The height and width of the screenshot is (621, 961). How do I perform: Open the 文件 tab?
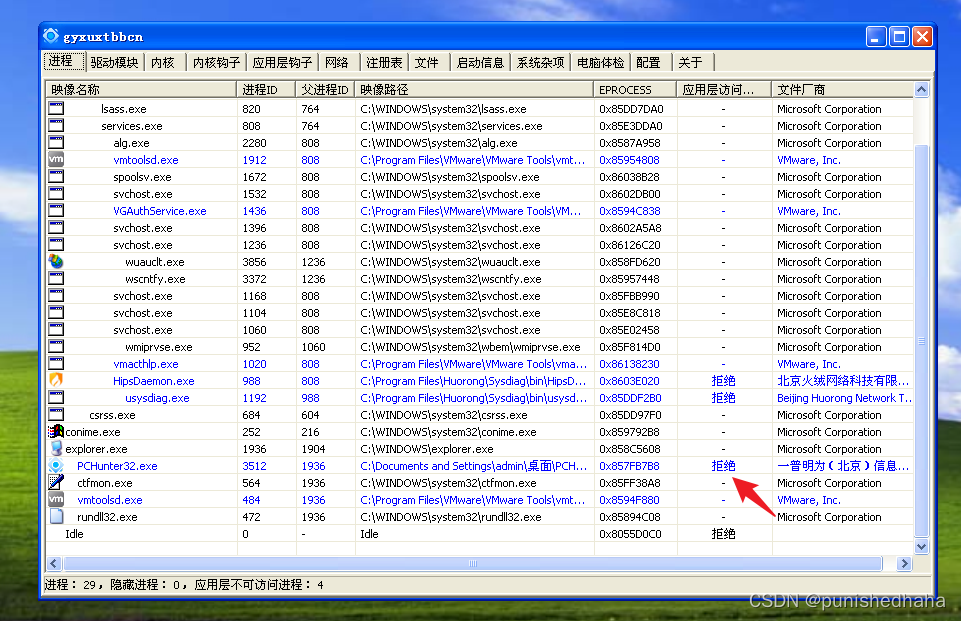point(427,63)
